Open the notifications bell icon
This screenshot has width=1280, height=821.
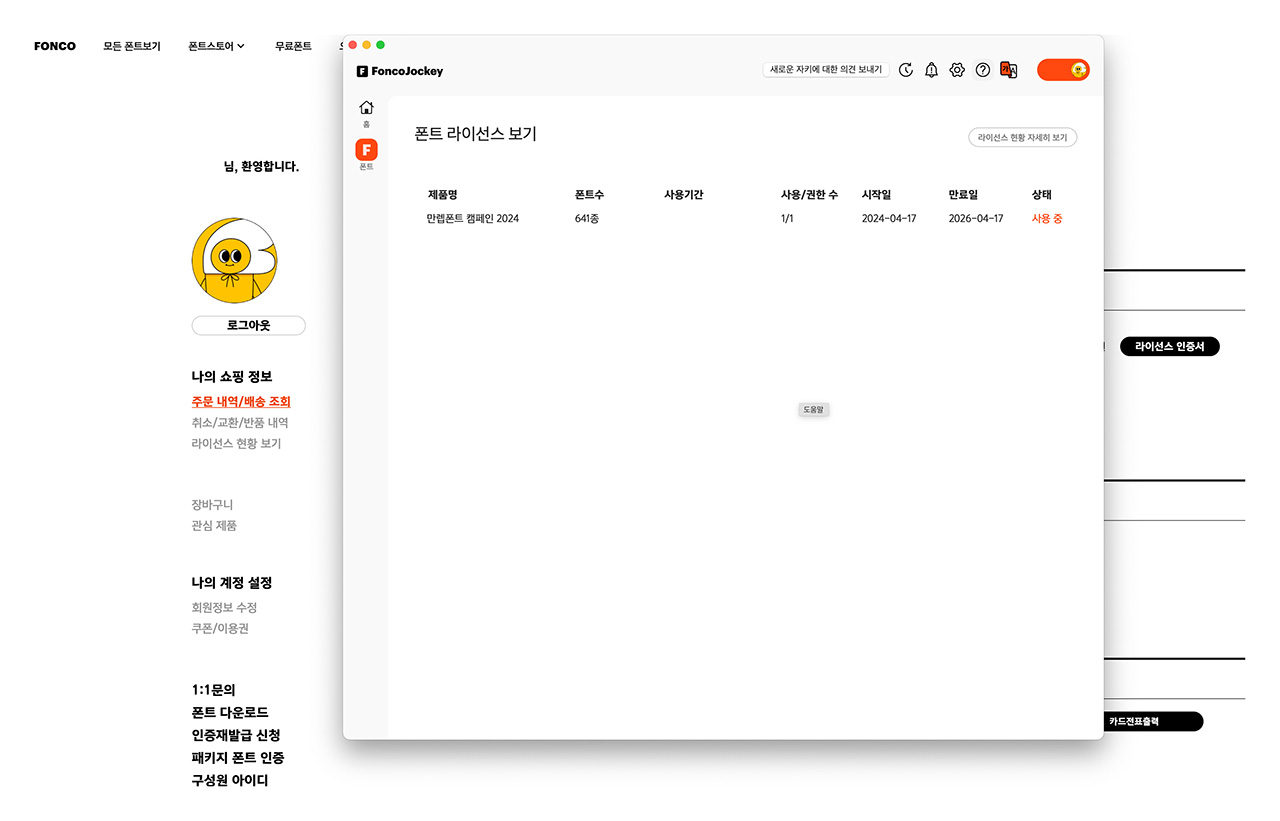tap(931, 70)
